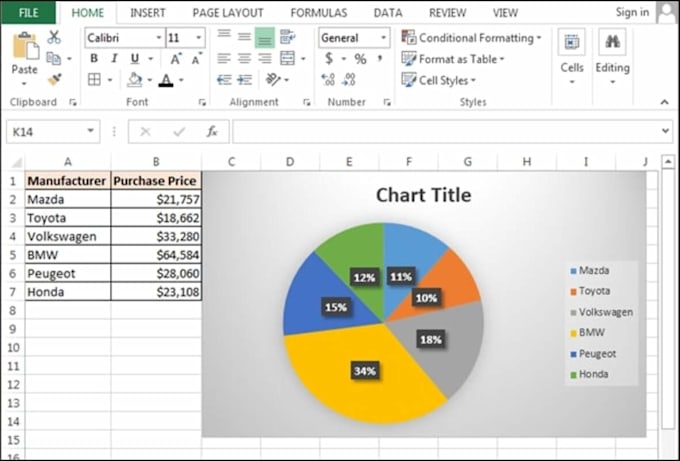Image resolution: width=680 pixels, height=461 pixels.
Task: Open Alignment dialog launcher
Action: tap(307, 102)
